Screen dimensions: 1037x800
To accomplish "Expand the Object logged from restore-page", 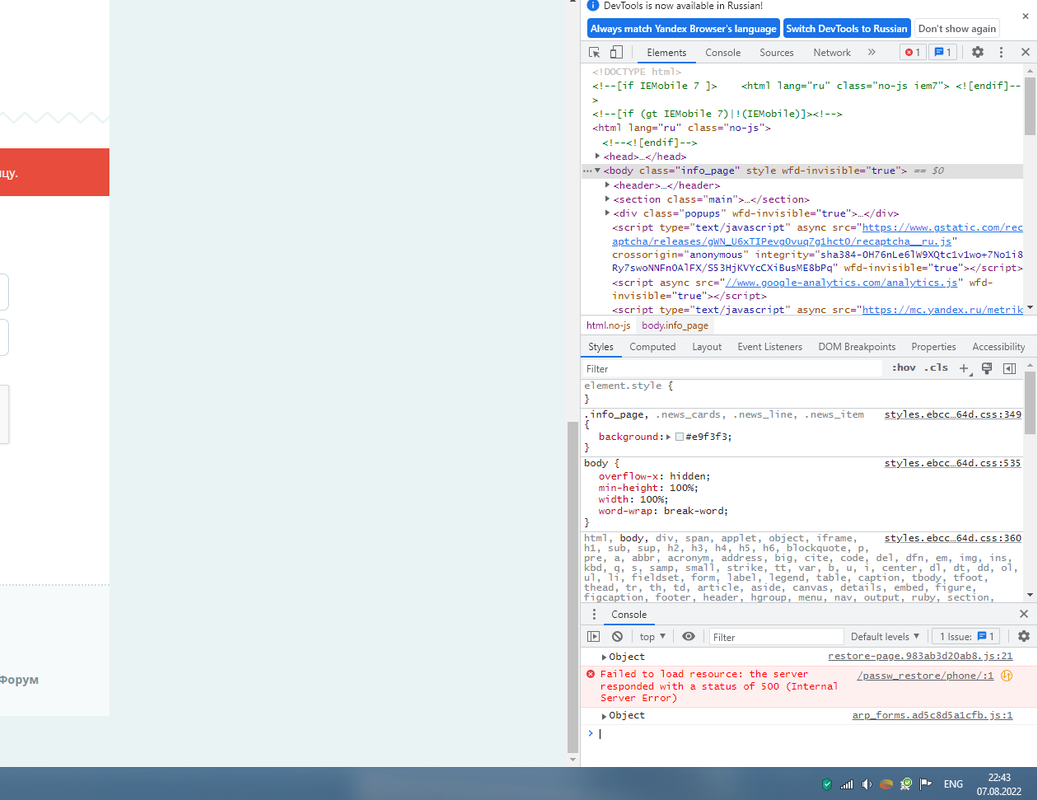I will (604, 657).
